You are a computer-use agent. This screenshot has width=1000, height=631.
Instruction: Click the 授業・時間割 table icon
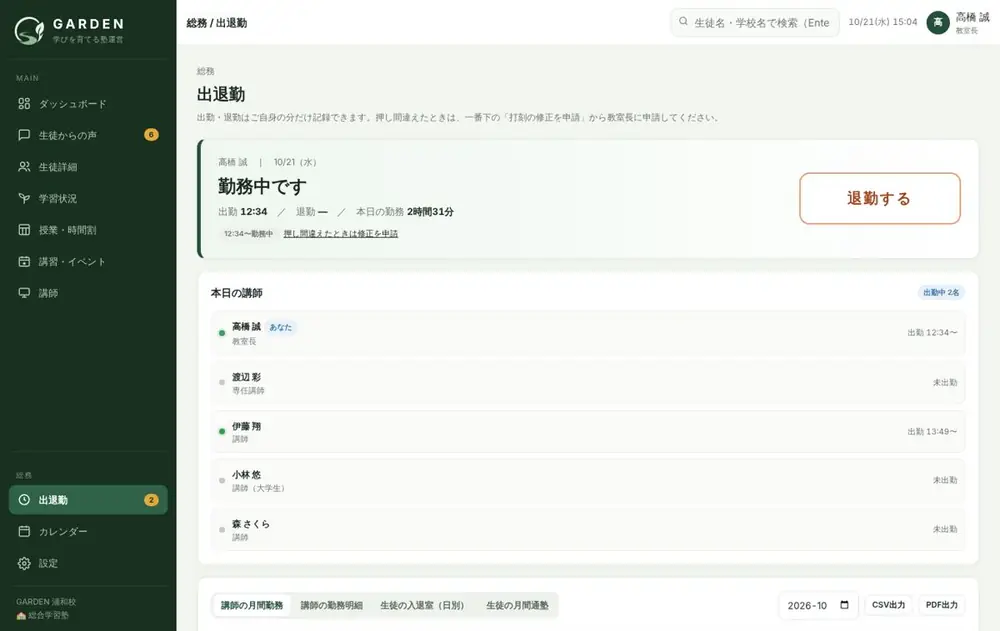[24, 230]
